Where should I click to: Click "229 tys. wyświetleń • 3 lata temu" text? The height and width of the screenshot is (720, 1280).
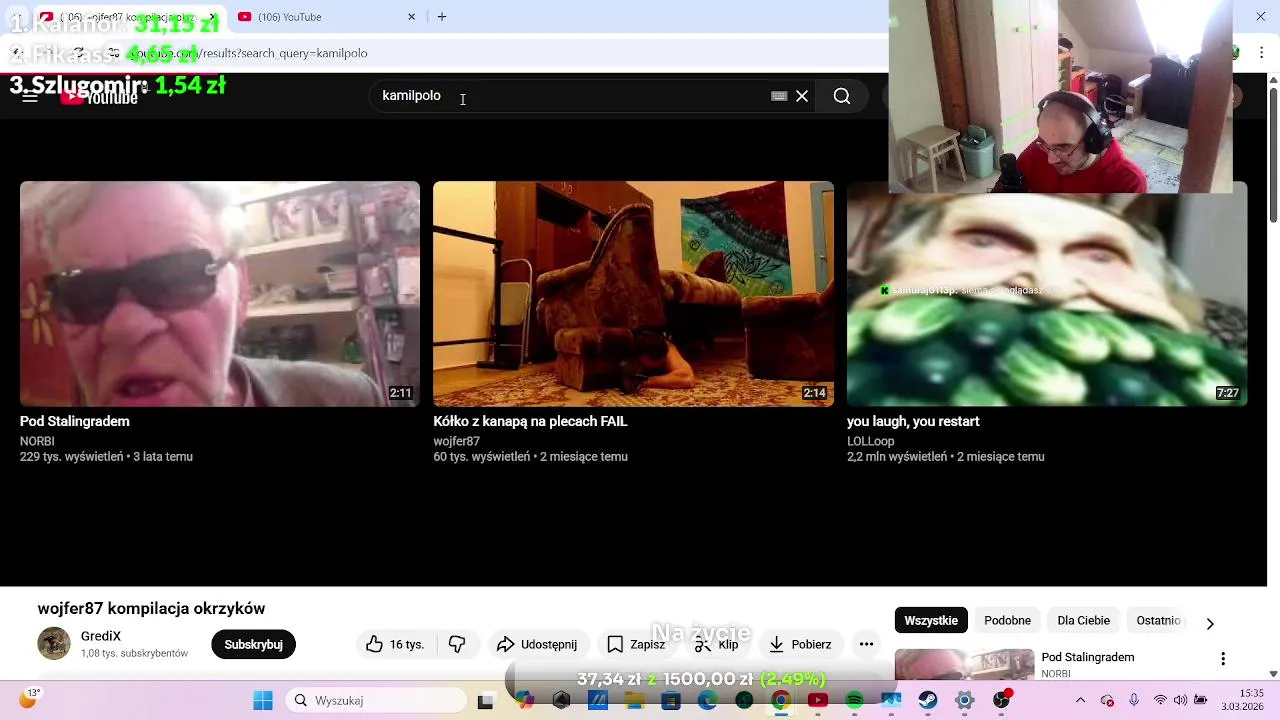pyautogui.click(x=106, y=456)
